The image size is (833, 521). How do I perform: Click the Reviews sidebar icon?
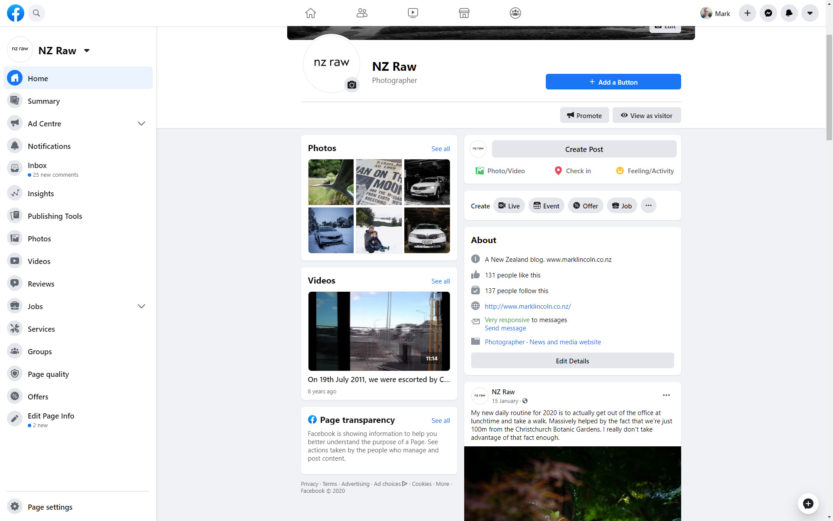[x=15, y=284]
